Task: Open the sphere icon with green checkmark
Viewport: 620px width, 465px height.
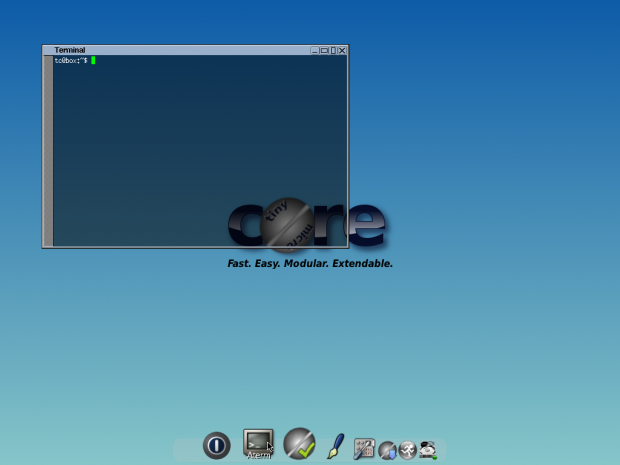Action: 299,443
